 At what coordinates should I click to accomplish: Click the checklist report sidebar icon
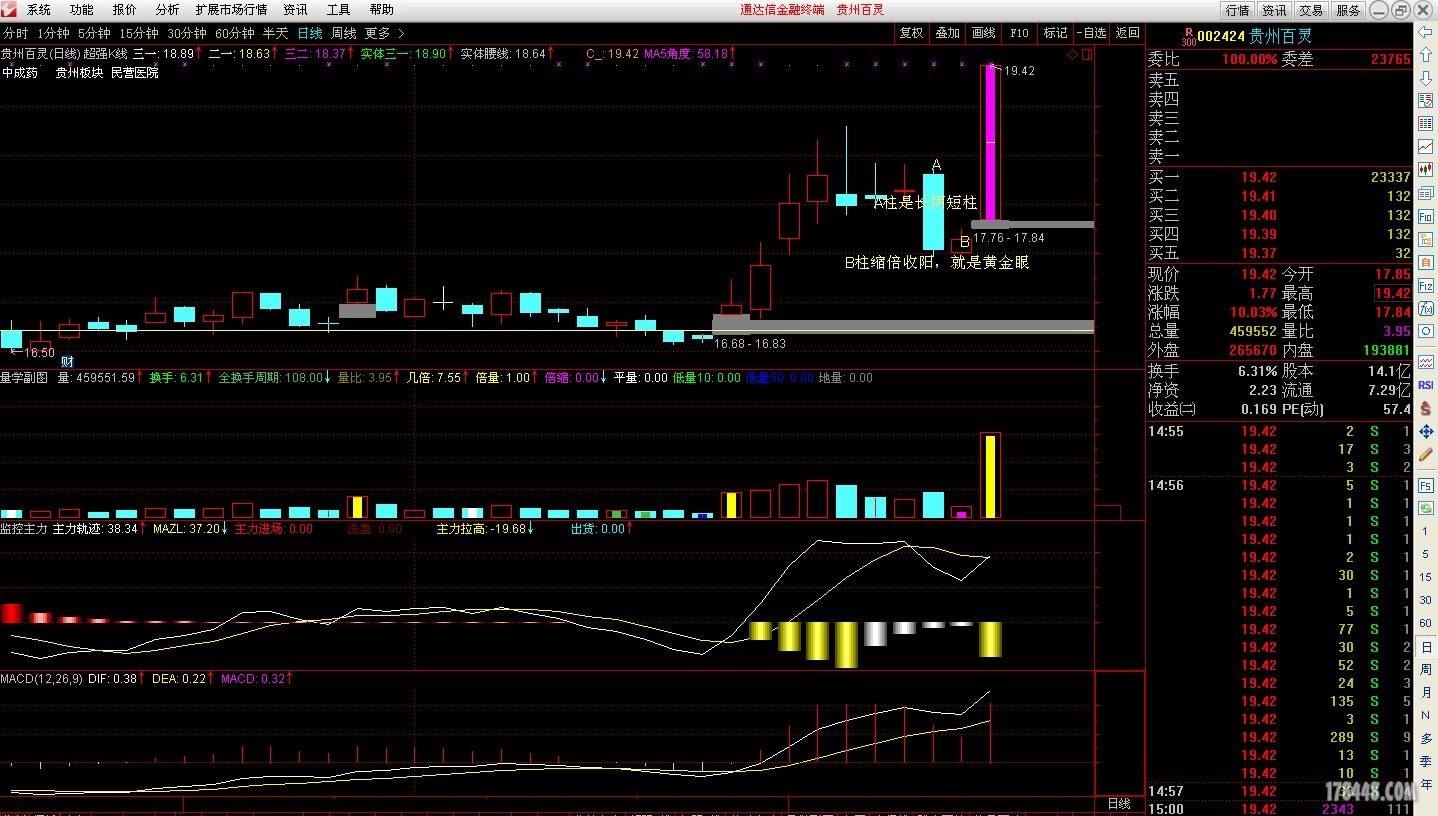tap(1425, 100)
